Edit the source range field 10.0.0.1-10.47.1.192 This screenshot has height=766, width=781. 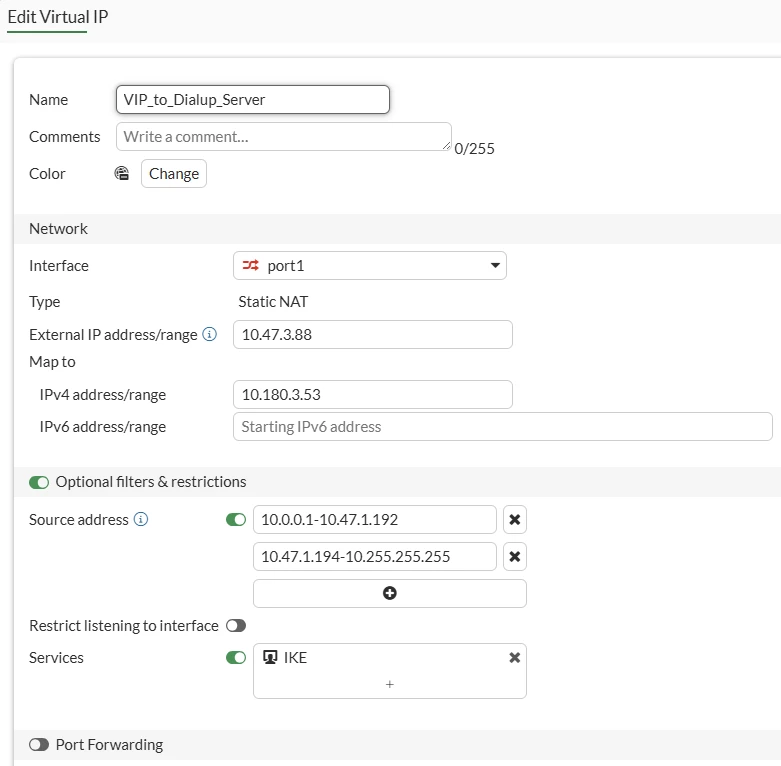(375, 519)
